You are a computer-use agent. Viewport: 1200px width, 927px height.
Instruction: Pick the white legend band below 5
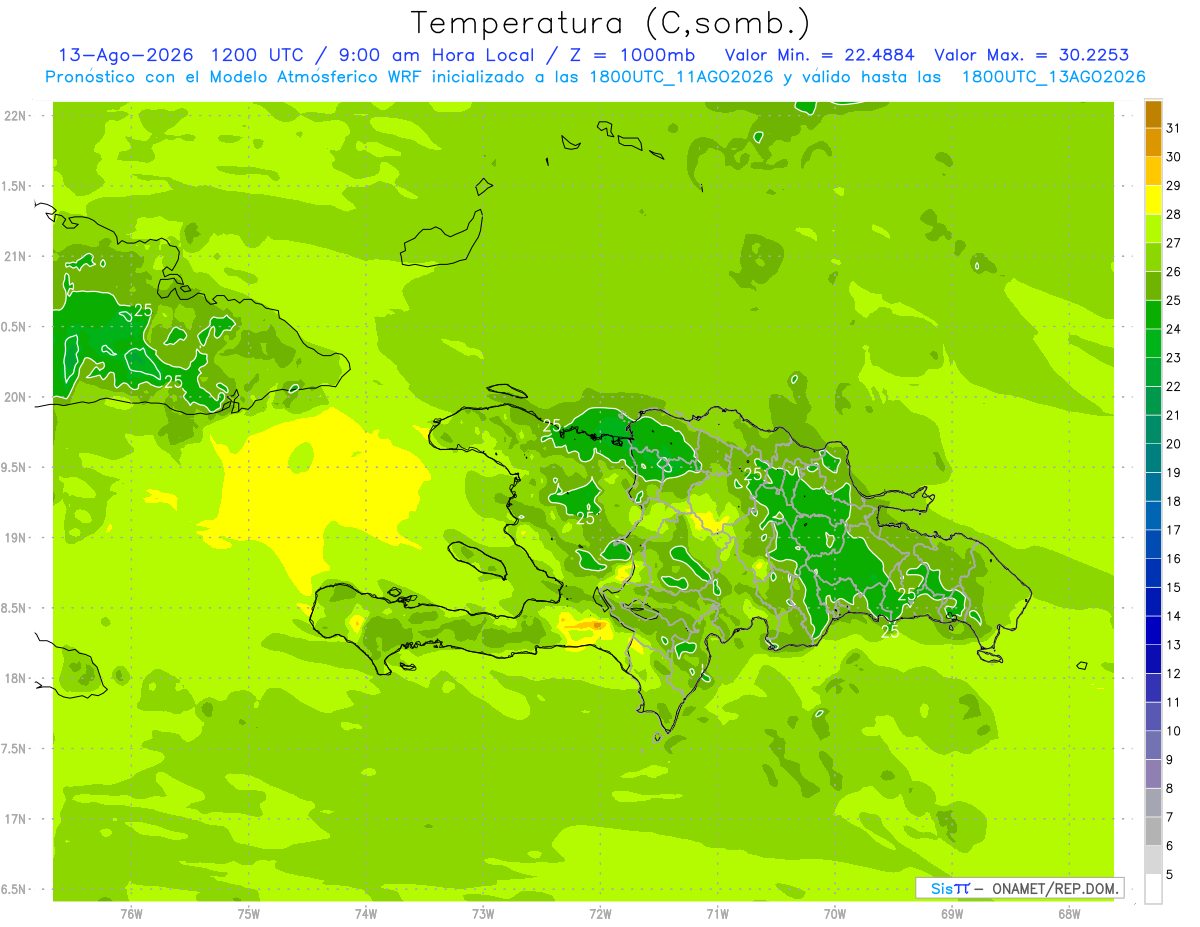[x=1153, y=889]
